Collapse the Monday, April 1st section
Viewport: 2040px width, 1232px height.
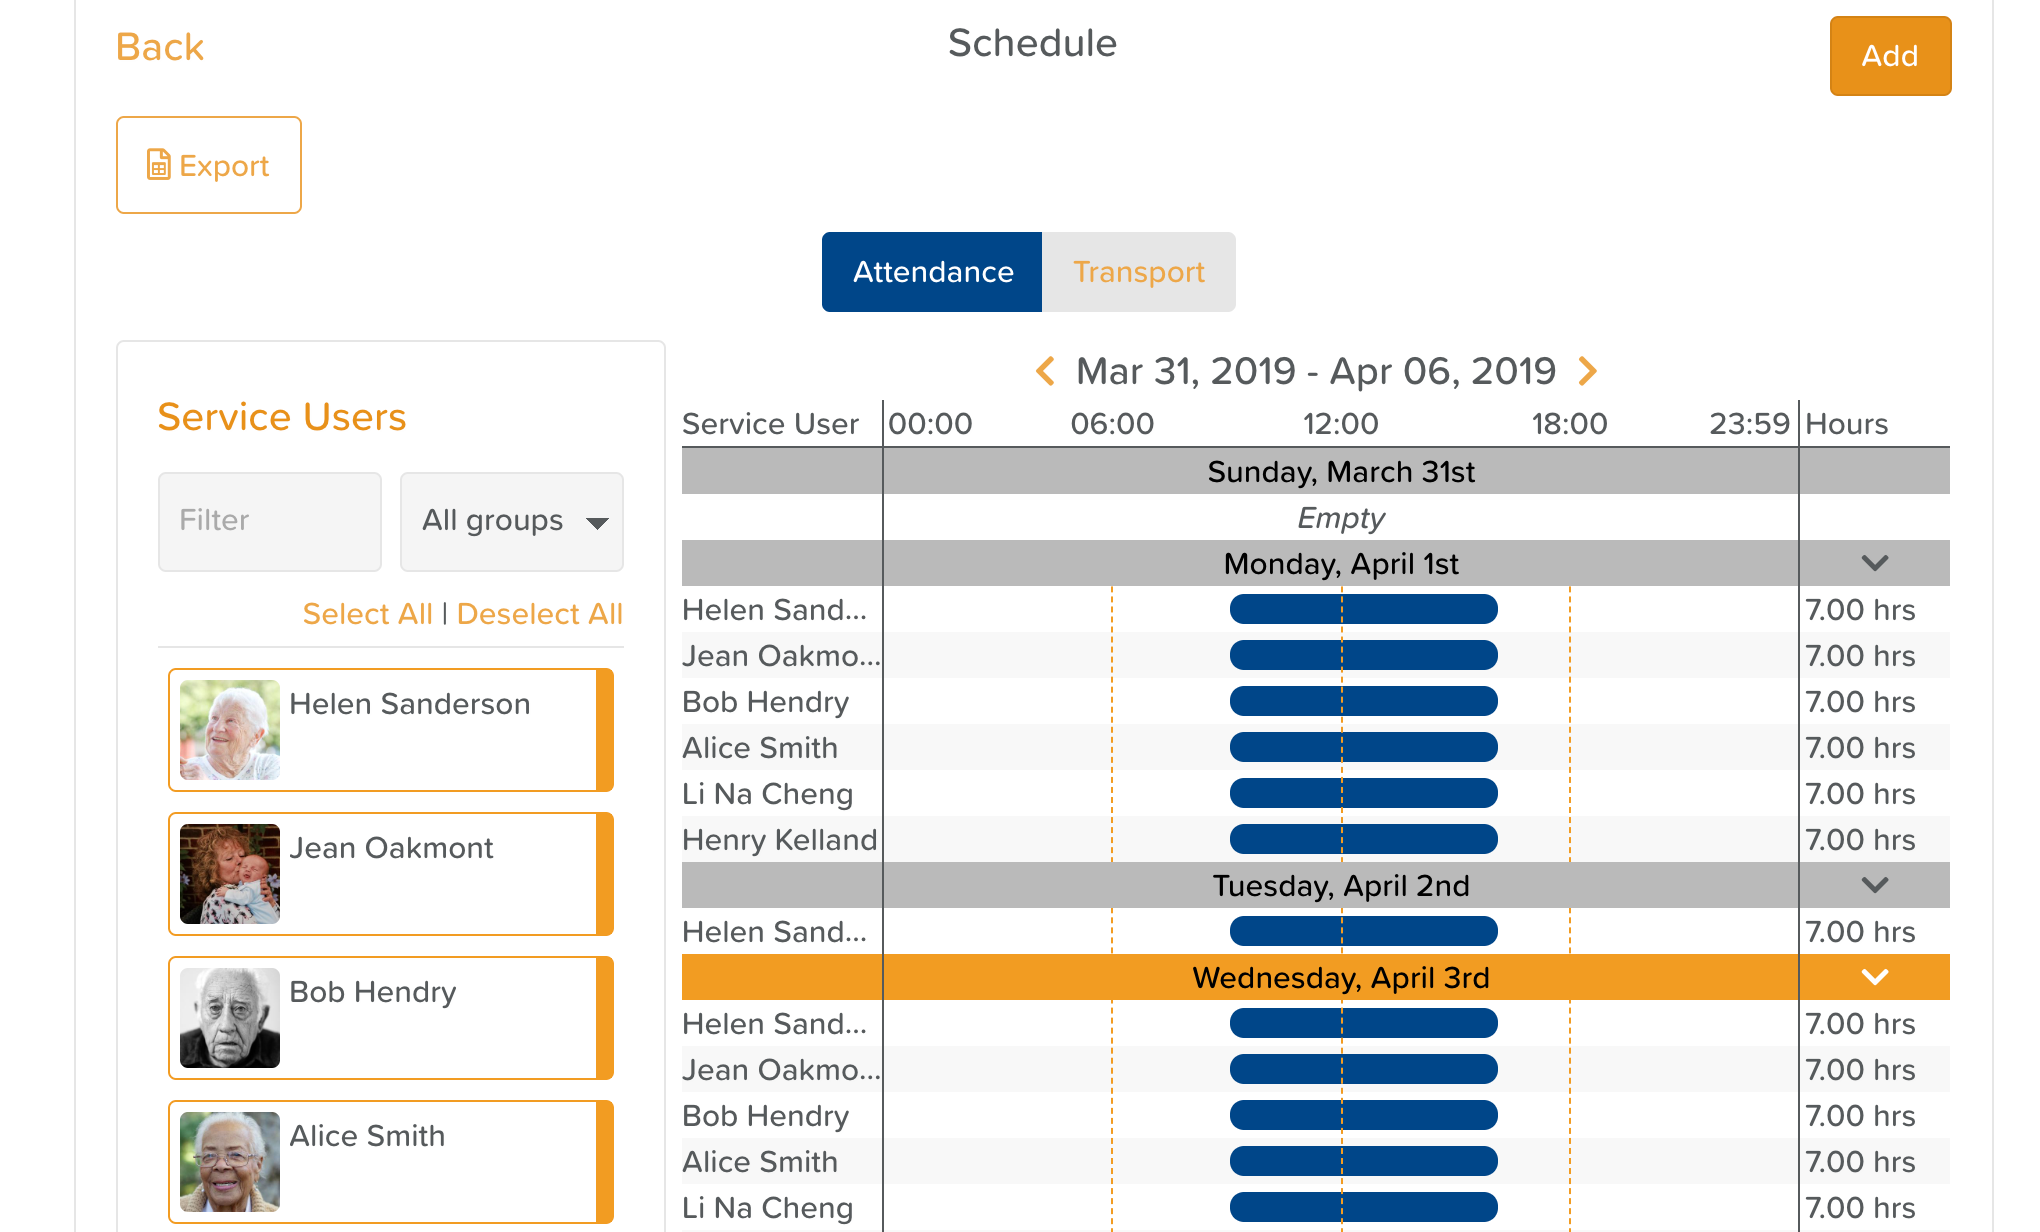[x=1874, y=564]
